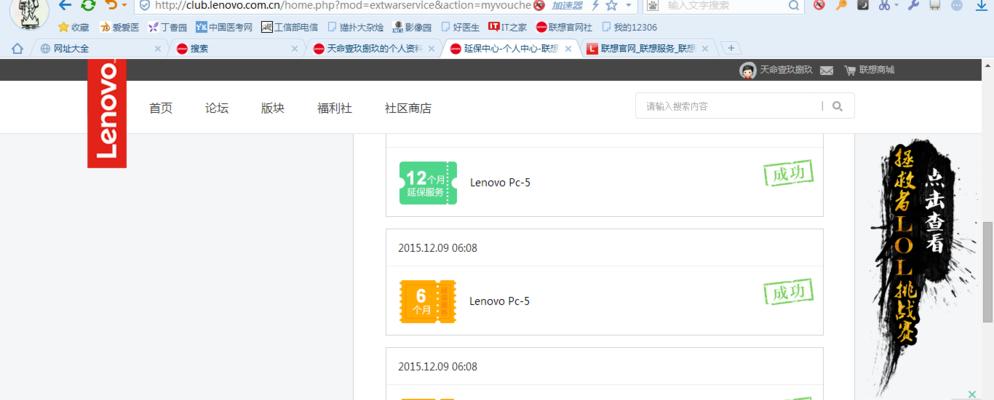Image resolution: width=994 pixels, height=400 pixels.
Task: Close the 网址大全 tab
Action: pyautogui.click(x=158, y=48)
